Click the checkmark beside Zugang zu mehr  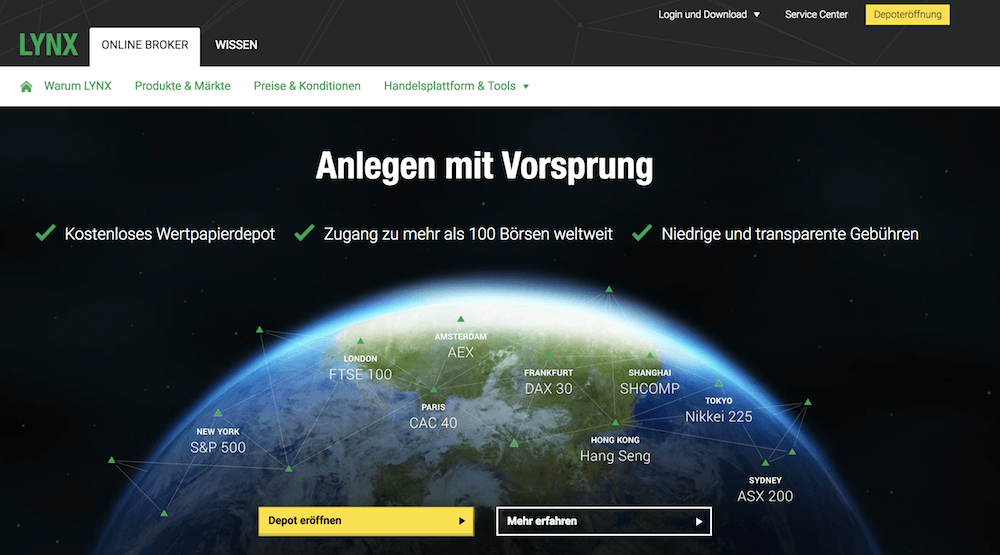(304, 233)
